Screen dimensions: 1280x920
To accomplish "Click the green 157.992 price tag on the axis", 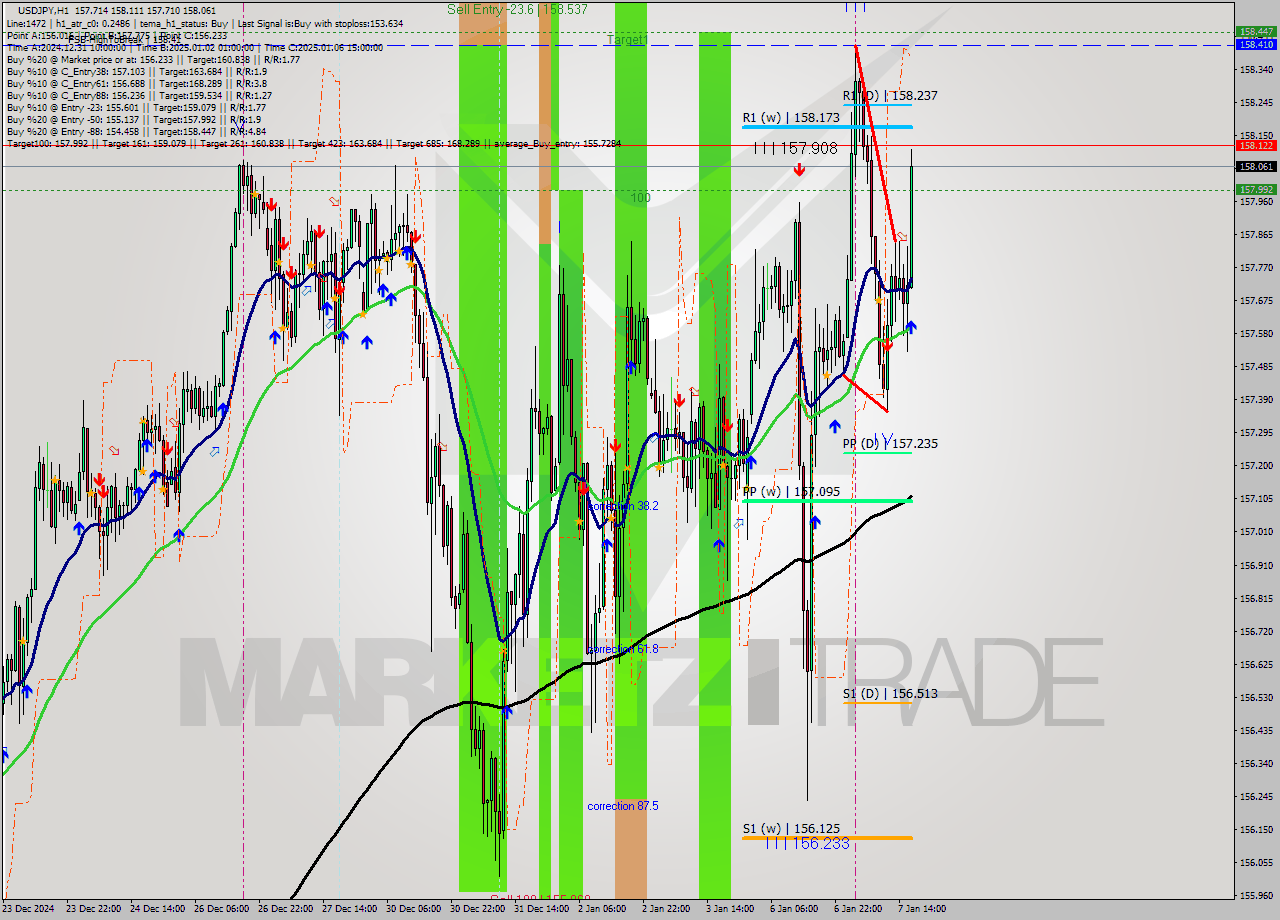I will click(1256, 189).
